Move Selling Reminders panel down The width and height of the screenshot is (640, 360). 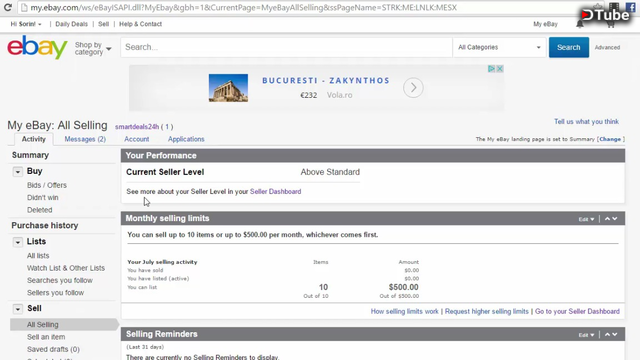pos(615,334)
